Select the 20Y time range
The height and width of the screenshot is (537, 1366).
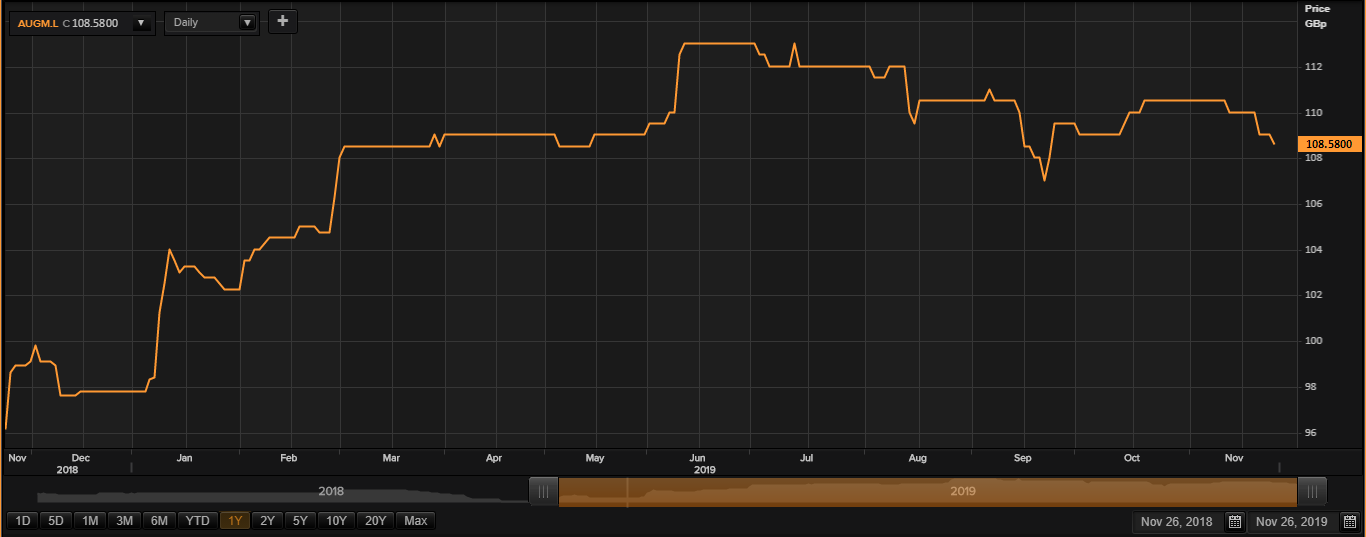point(376,521)
